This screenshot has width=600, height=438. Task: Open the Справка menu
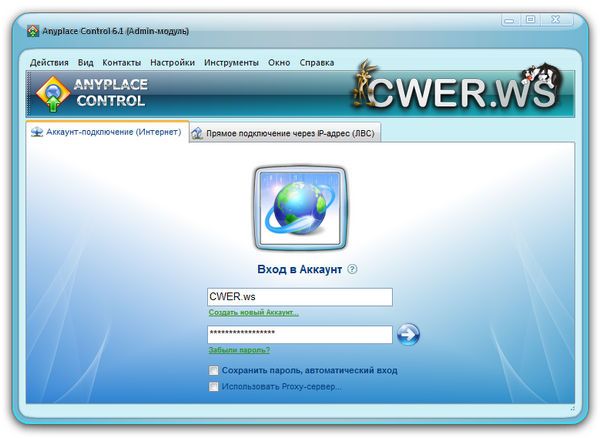[317, 62]
